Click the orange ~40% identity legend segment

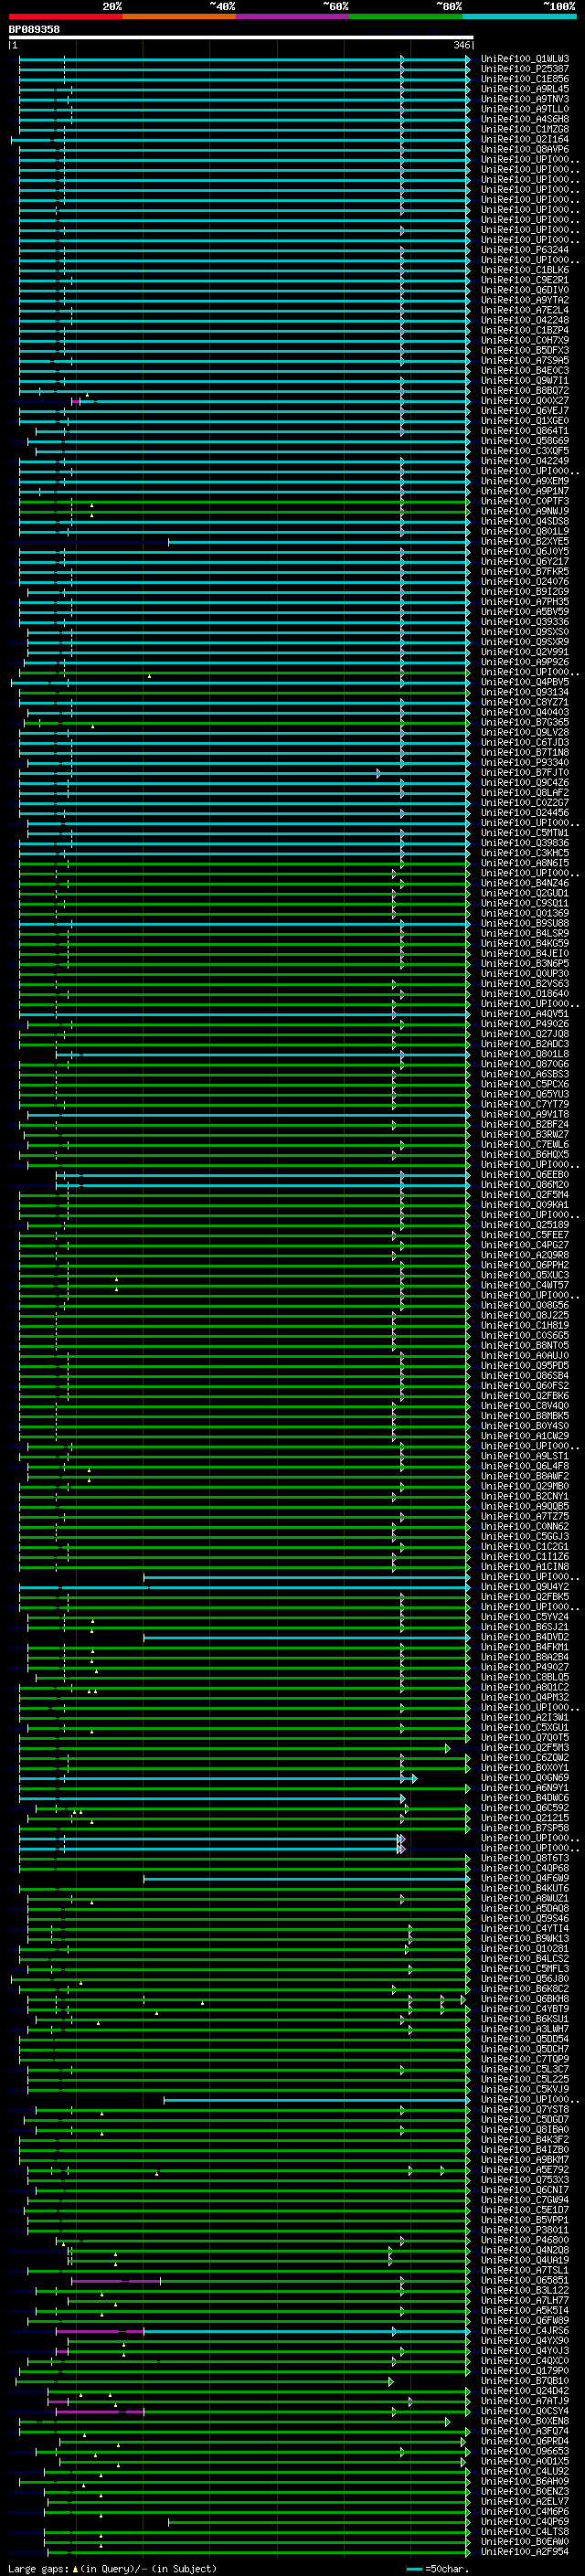(180, 16)
